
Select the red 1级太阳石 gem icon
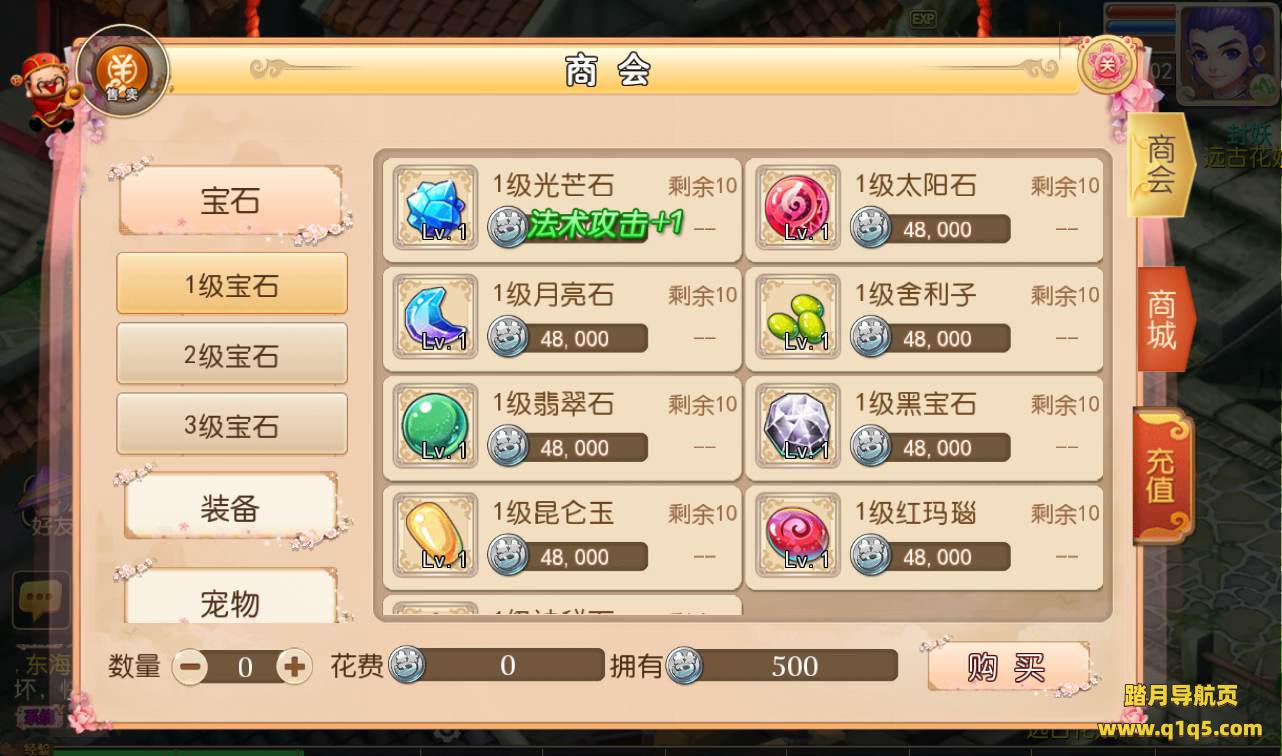click(798, 208)
